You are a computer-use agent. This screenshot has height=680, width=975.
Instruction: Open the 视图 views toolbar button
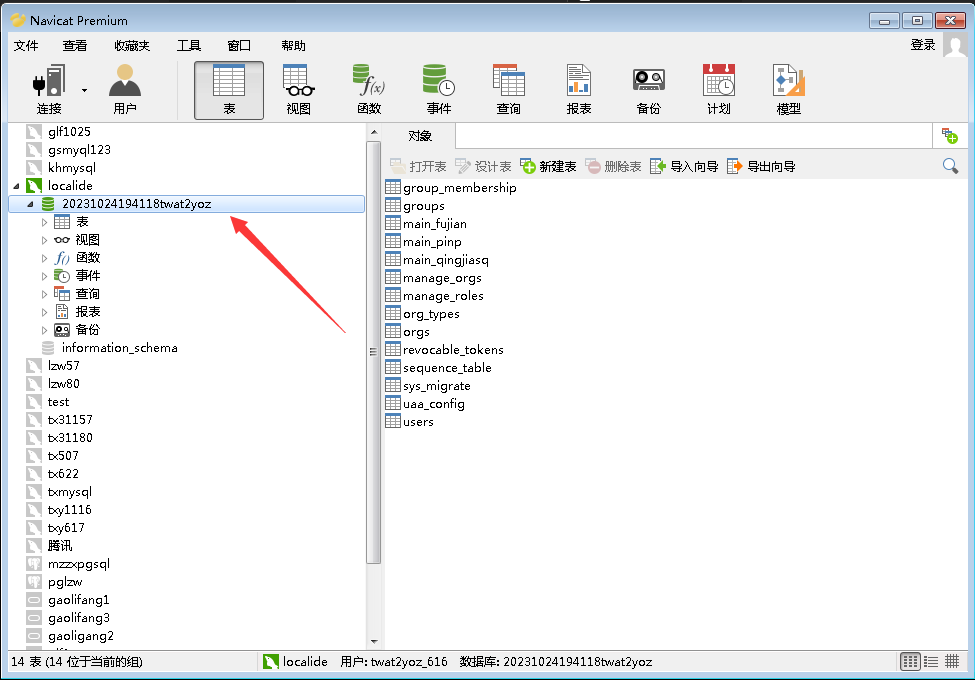point(298,90)
